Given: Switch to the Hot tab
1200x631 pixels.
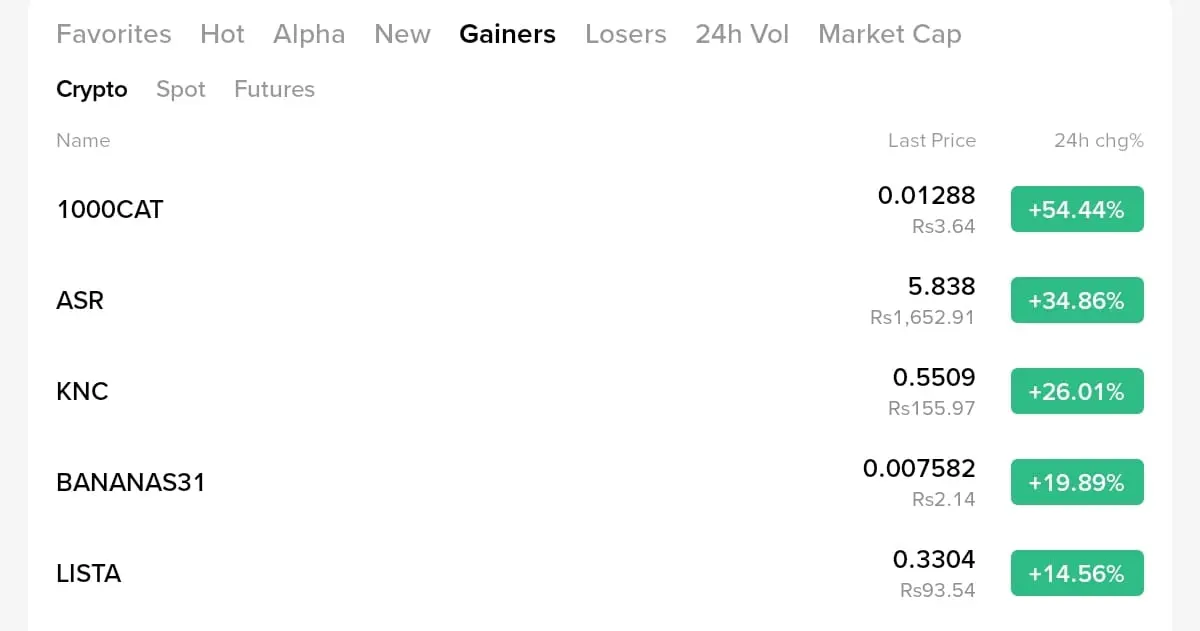Looking at the screenshot, I should pyautogui.click(x=222, y=34).
